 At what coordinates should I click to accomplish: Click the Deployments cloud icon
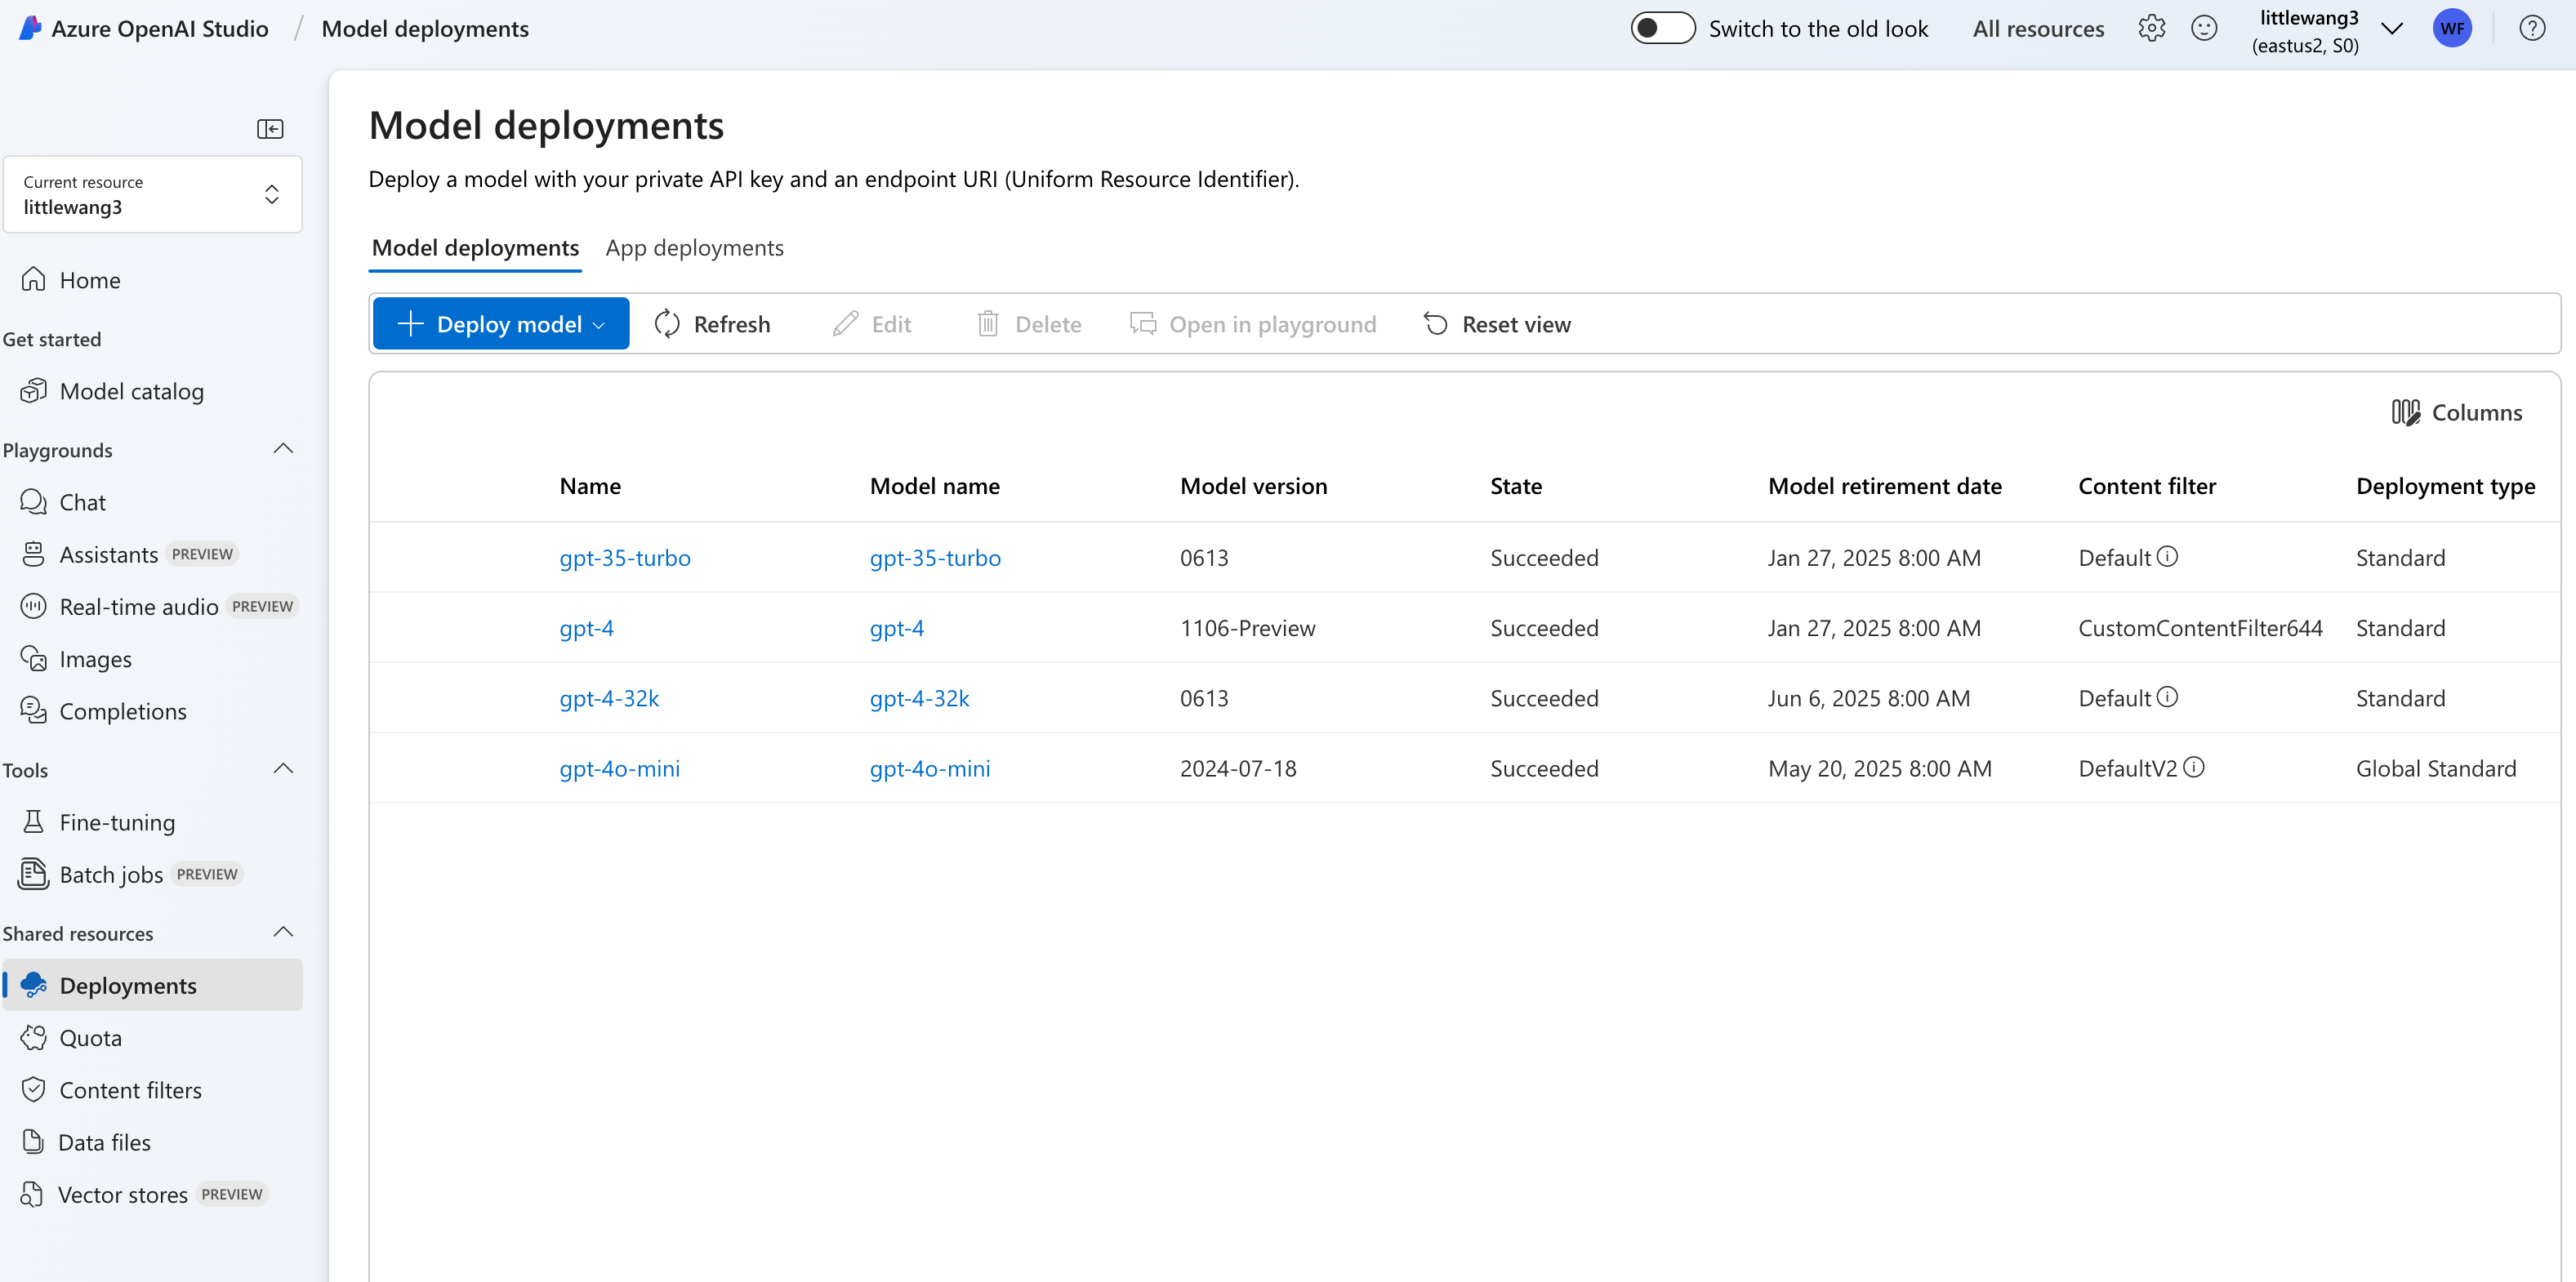click(33, 985)
